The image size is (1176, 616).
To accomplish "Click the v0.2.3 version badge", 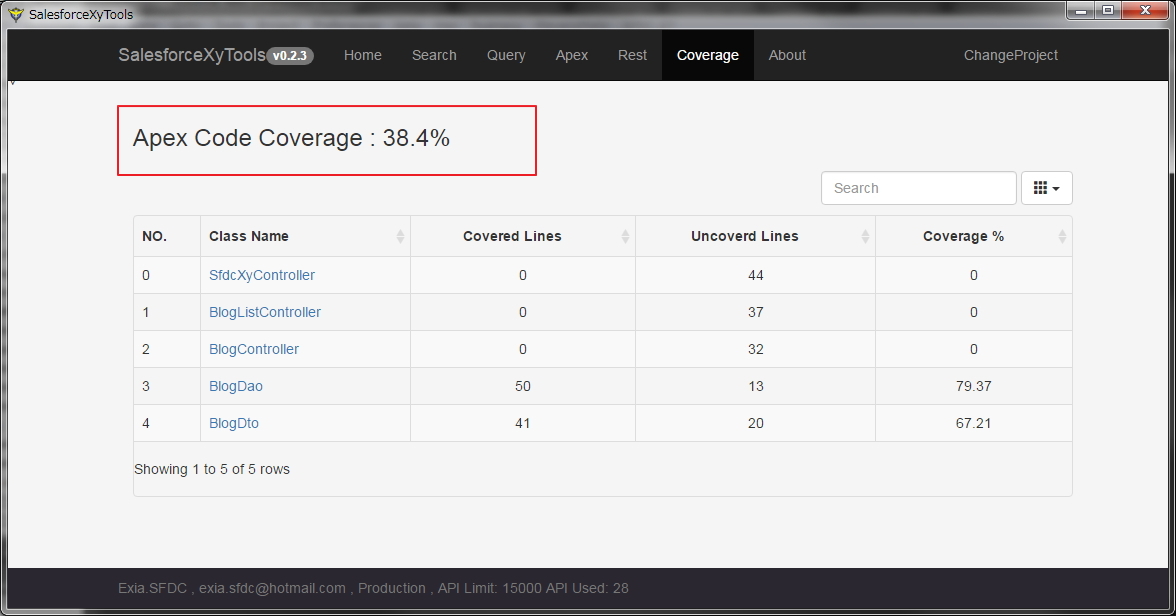I will pos(290,56).
